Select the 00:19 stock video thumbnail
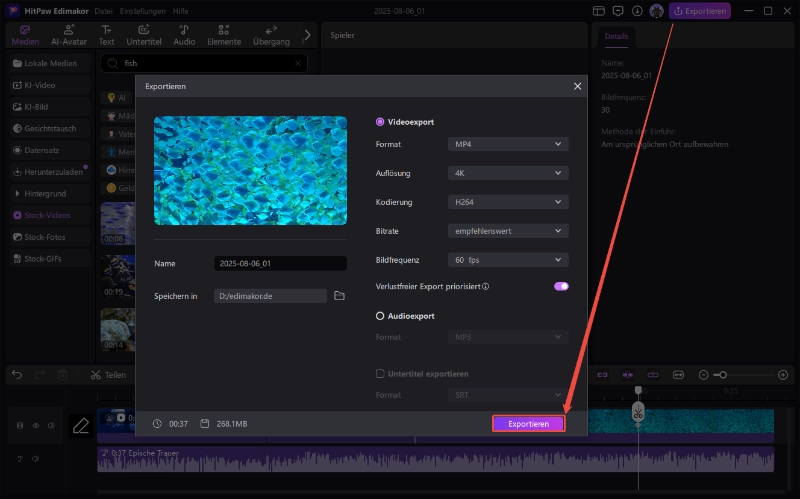Viewport: 800px width, 499px height. [118, 277]
